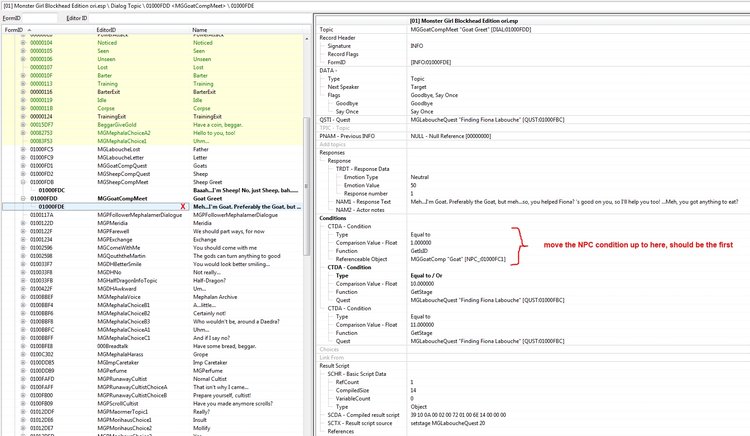Select the Result Script row

tap(532, 366)
